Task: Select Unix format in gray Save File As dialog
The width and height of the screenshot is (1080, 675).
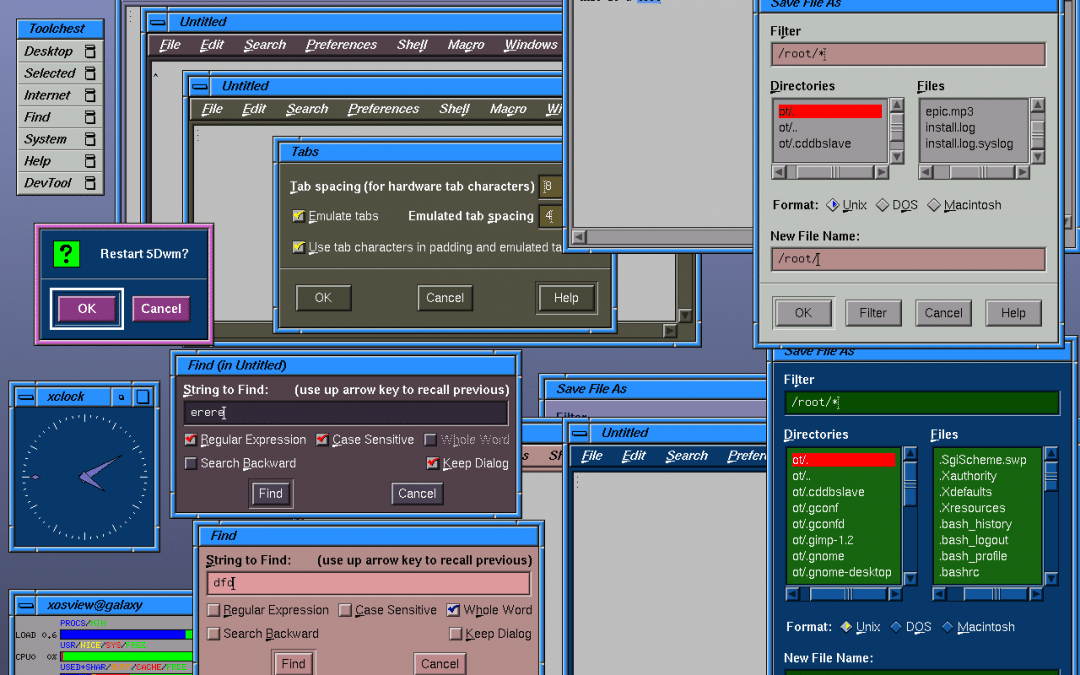Action: (833, 205)
